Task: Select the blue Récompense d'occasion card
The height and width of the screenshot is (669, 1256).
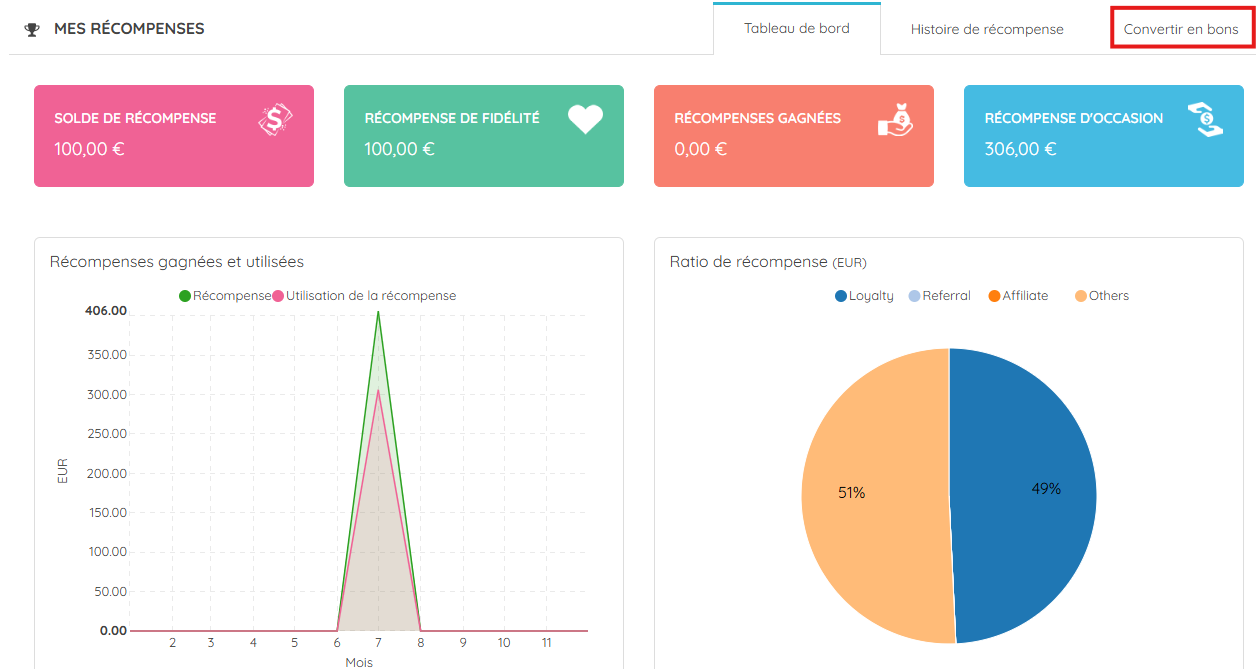Action: 1104,136
